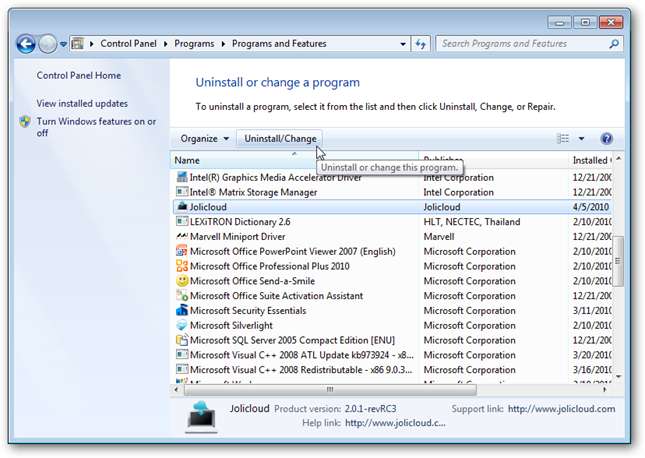Sort by the Installed On column header
This screenshot has height=458, width=645.
pos(591,160)
